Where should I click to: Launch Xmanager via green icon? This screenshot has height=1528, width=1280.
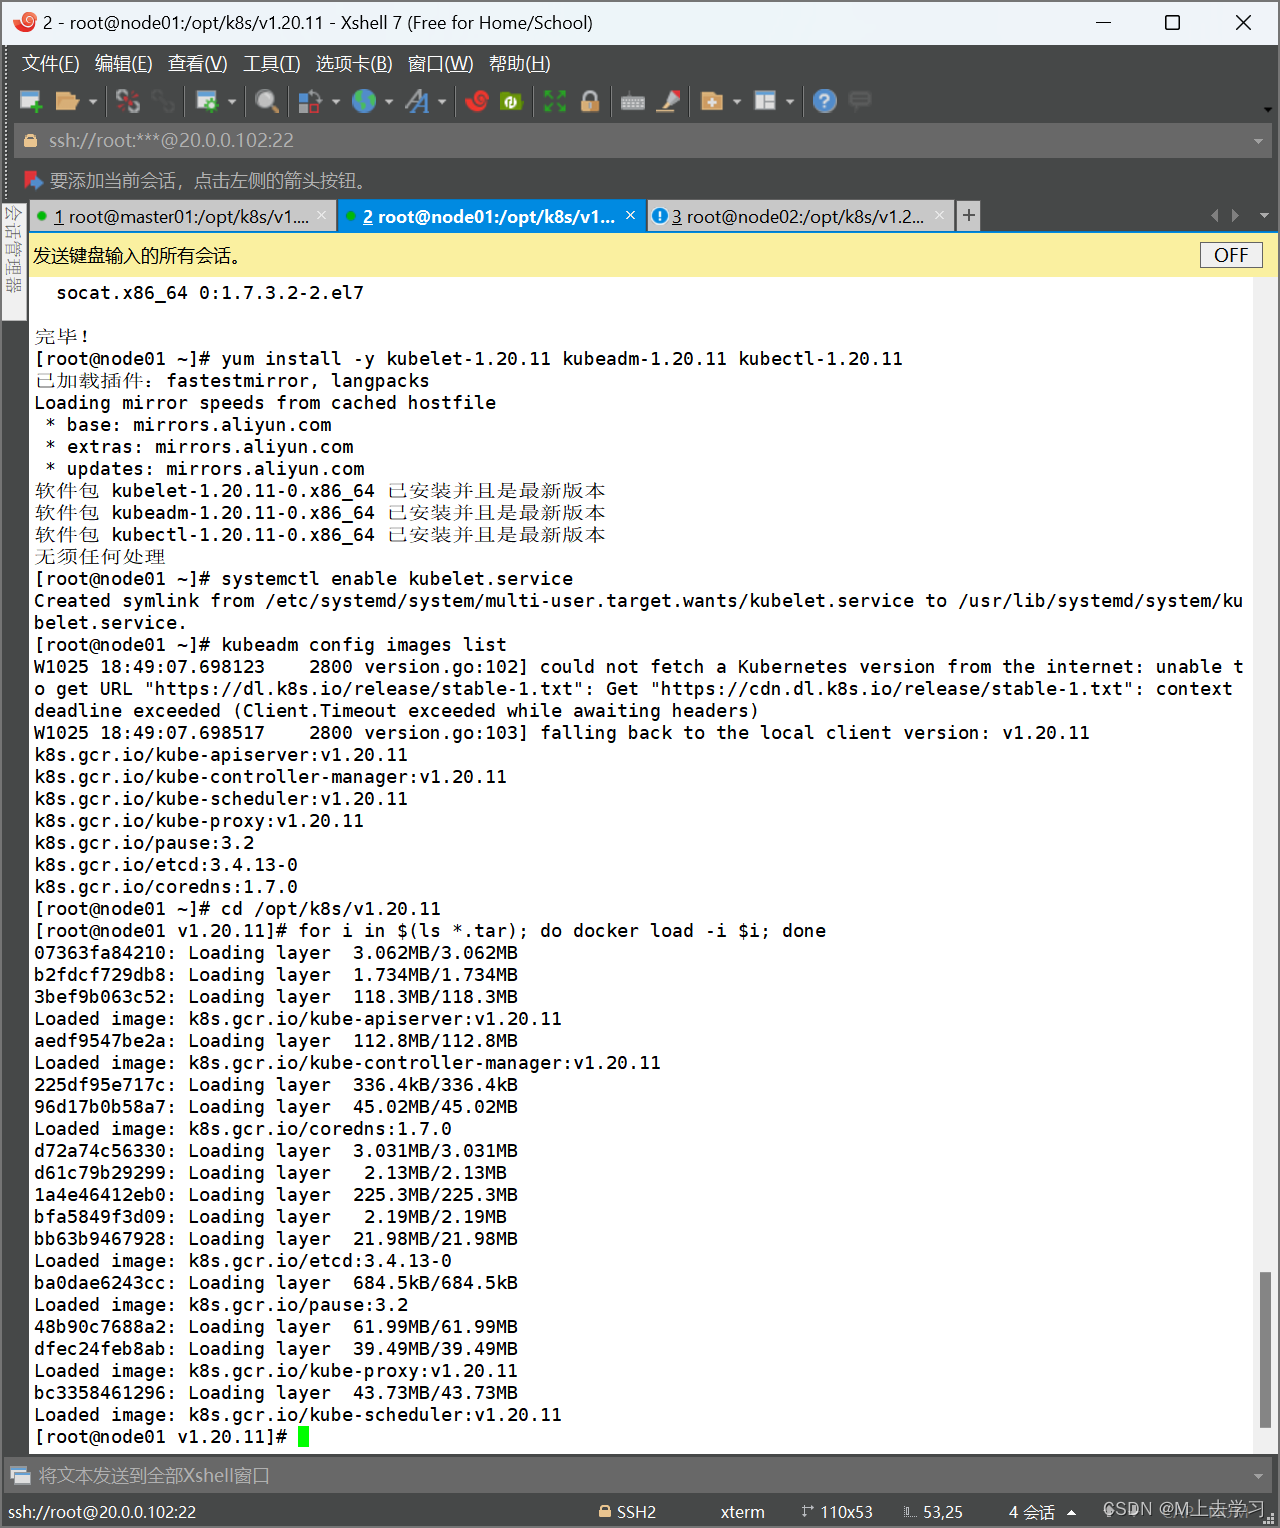(x=511, y=101)
